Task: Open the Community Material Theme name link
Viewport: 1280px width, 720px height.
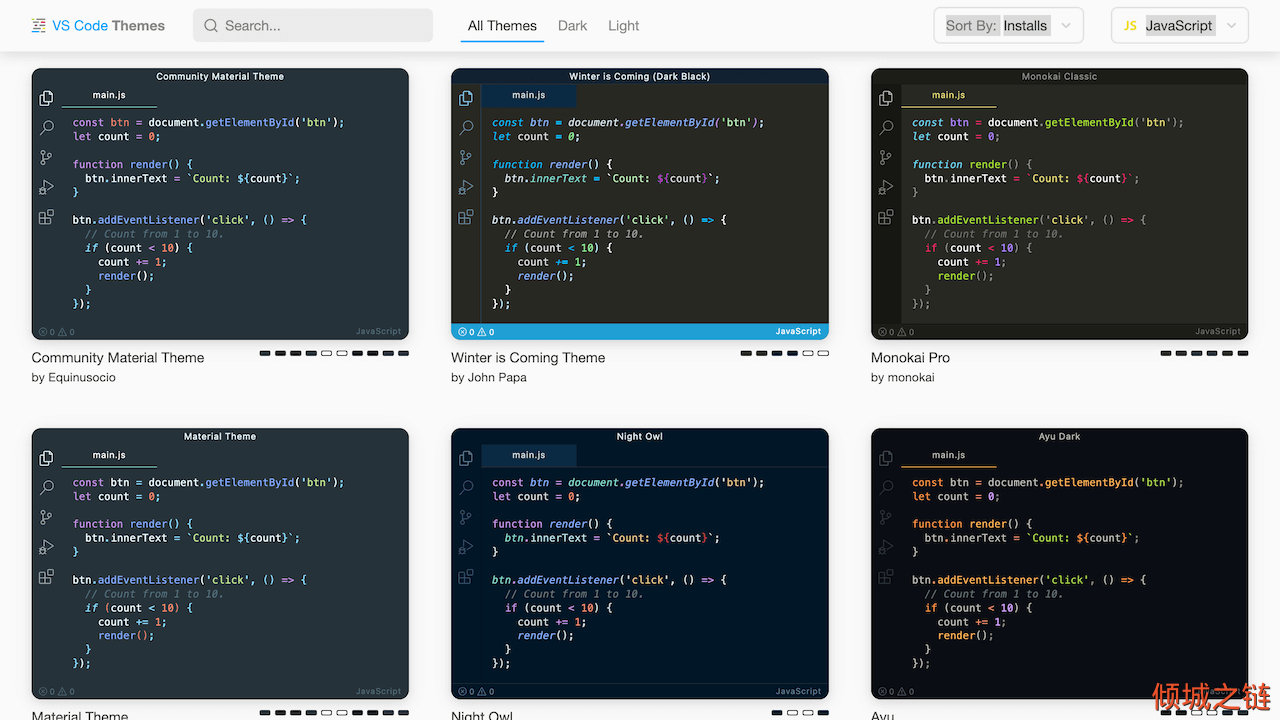Action: pyautogui.click(x=118, y=358)
